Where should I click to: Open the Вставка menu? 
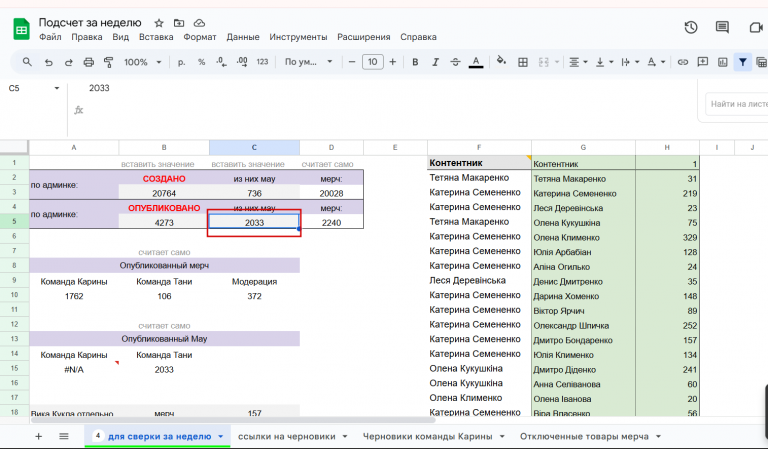(156, 37)
